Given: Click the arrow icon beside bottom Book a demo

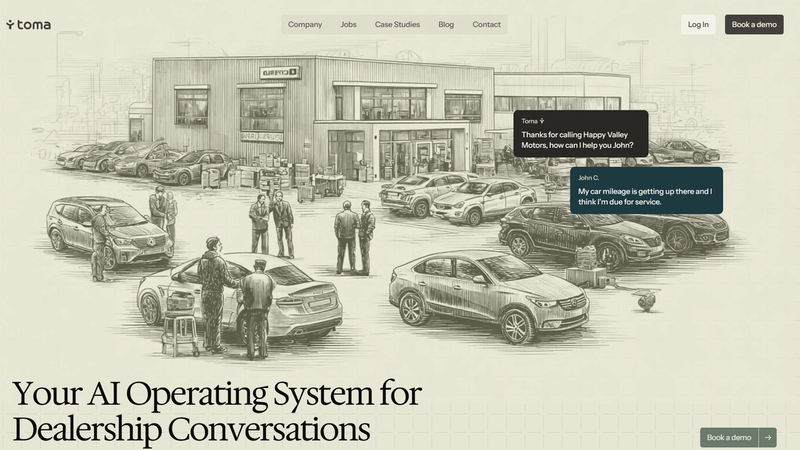Looking at the screenshot, I should (768, 437).
